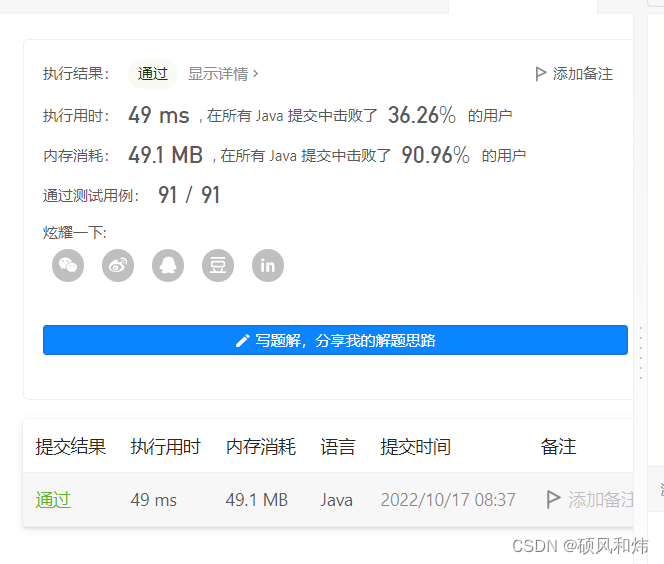Image resolution: width=664 pixels, height=564 pixels.
Task: Open the green 通过 submission link
Action: click(x=53, y=500)
